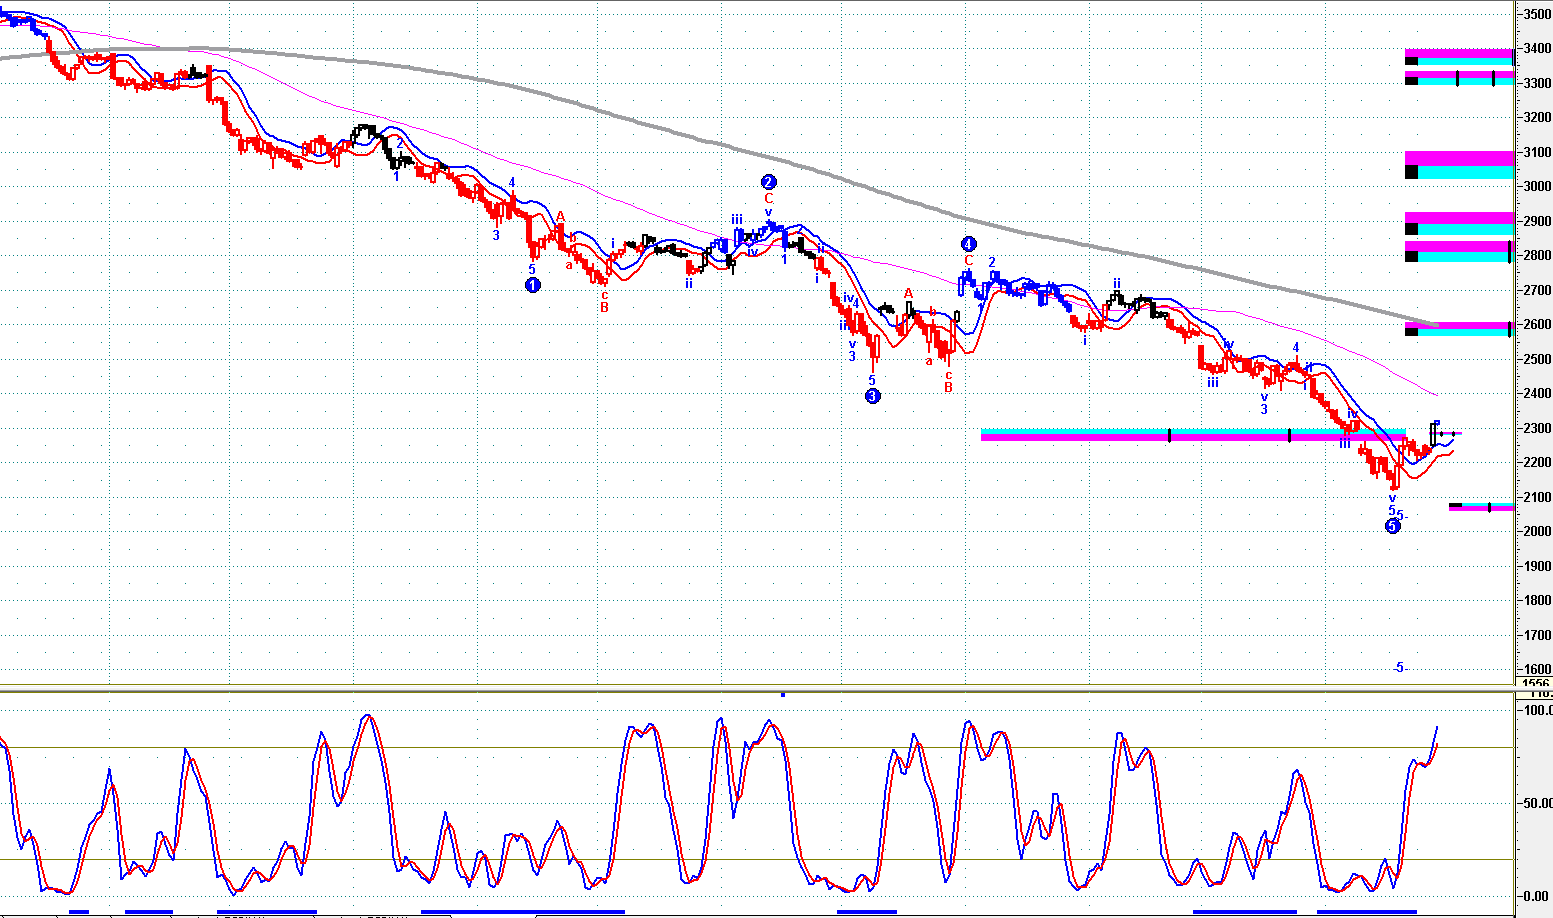Select red C label under circled 2
This screenshot has width=1553, height=918.
click(768, 199)
